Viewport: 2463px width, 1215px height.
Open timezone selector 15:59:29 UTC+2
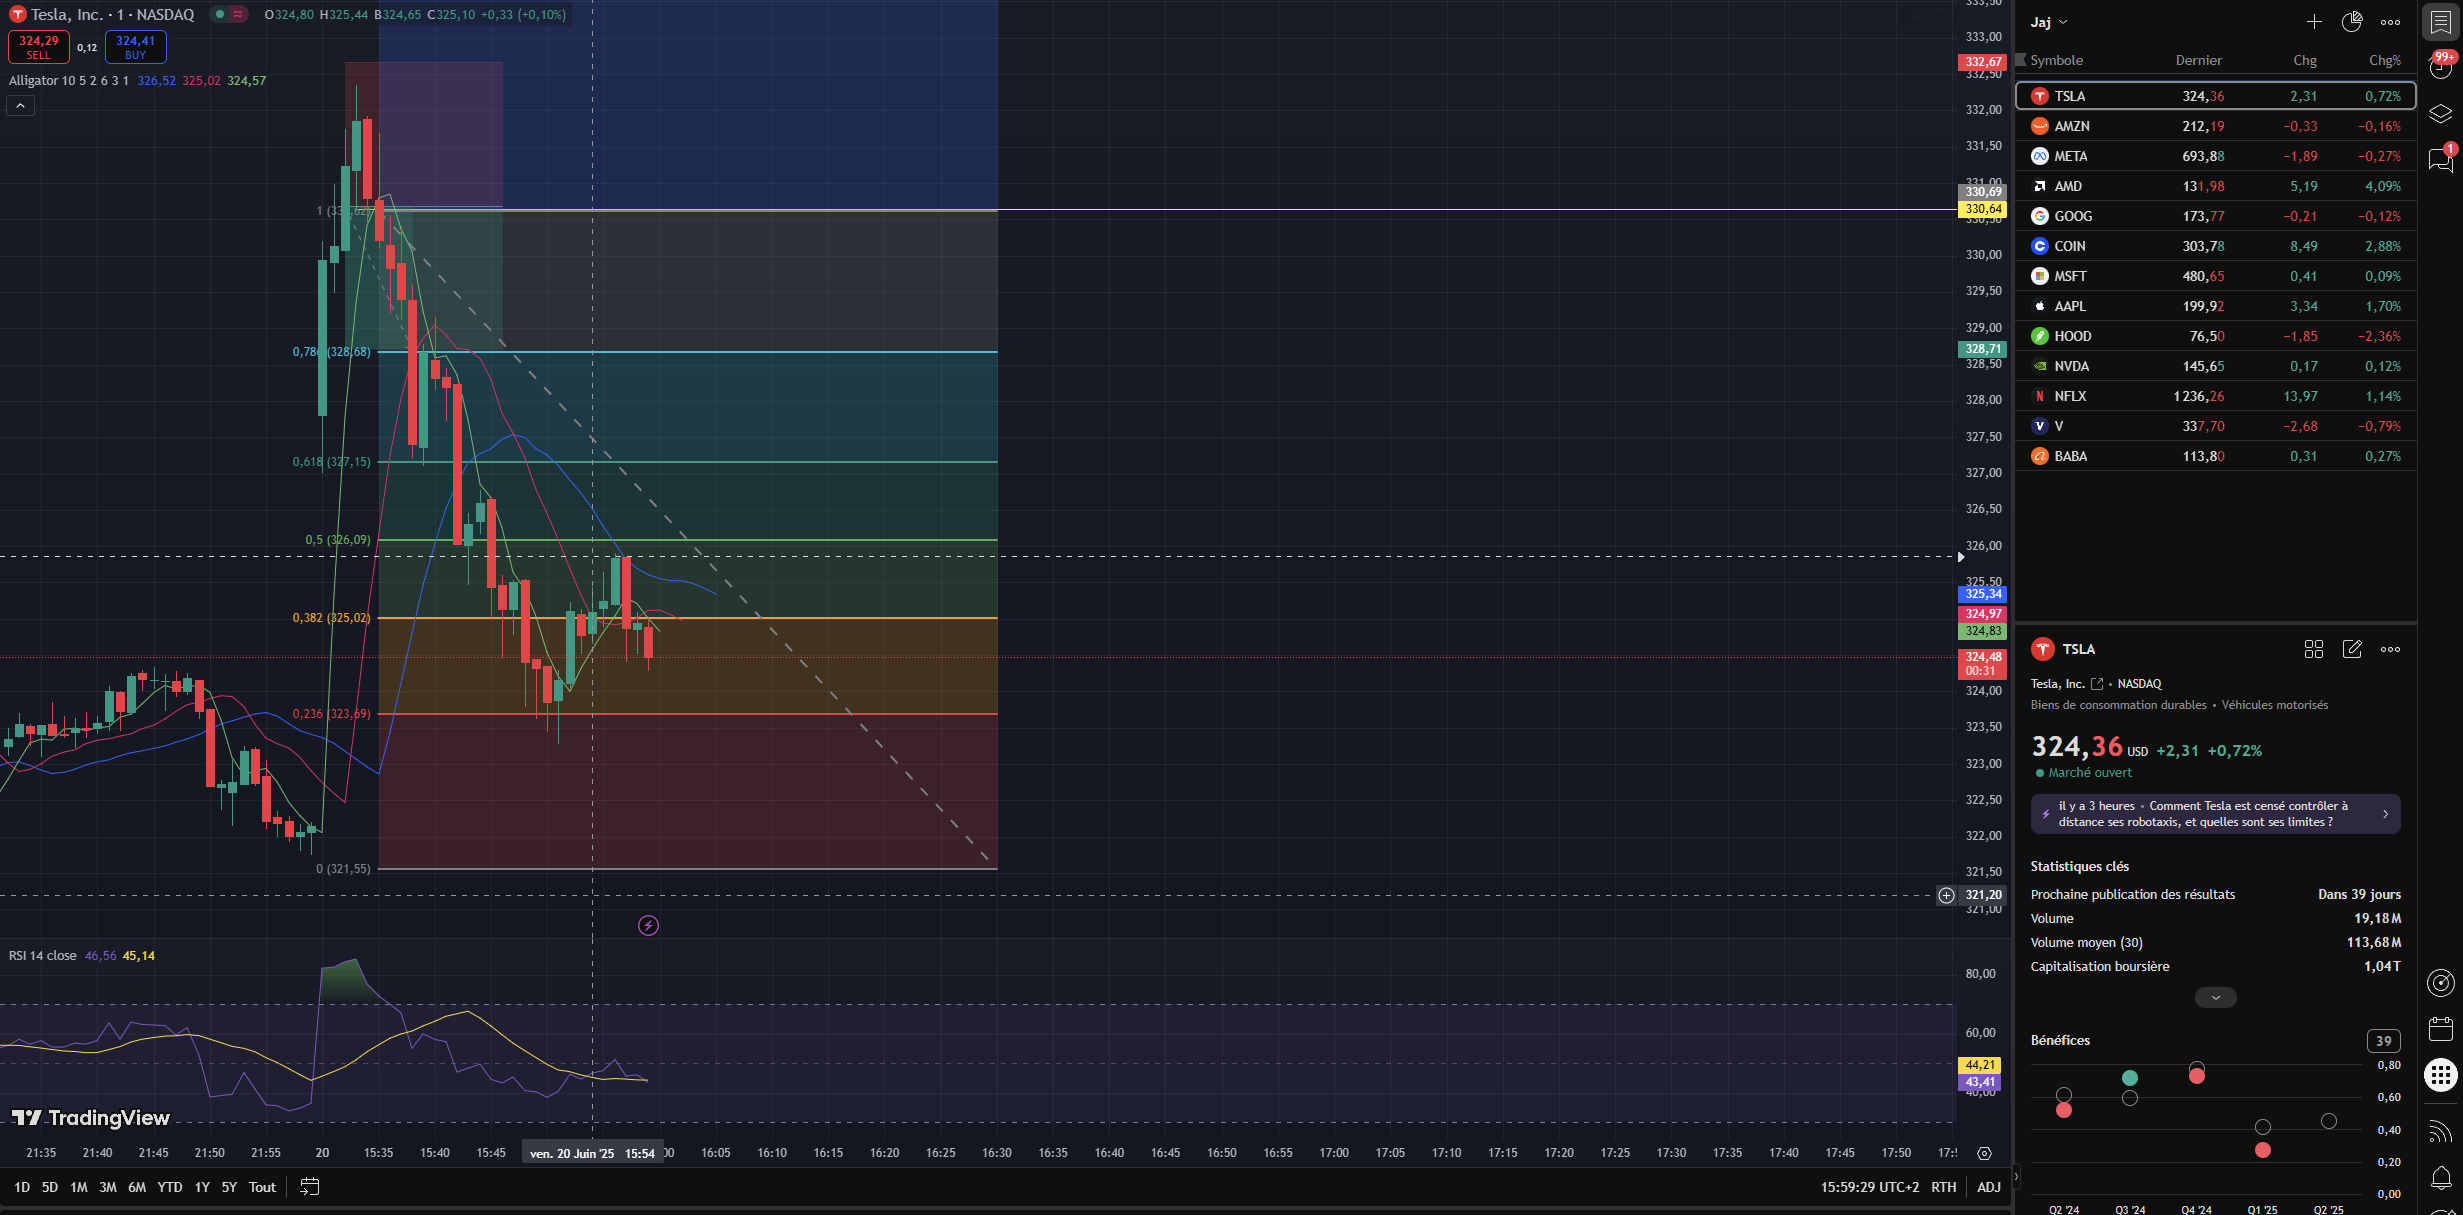pyautogui.click(x=1869, y=1187)
